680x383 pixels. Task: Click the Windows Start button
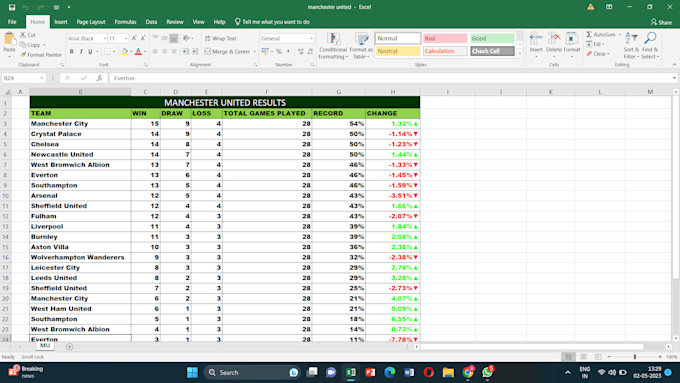pos(192,372)
